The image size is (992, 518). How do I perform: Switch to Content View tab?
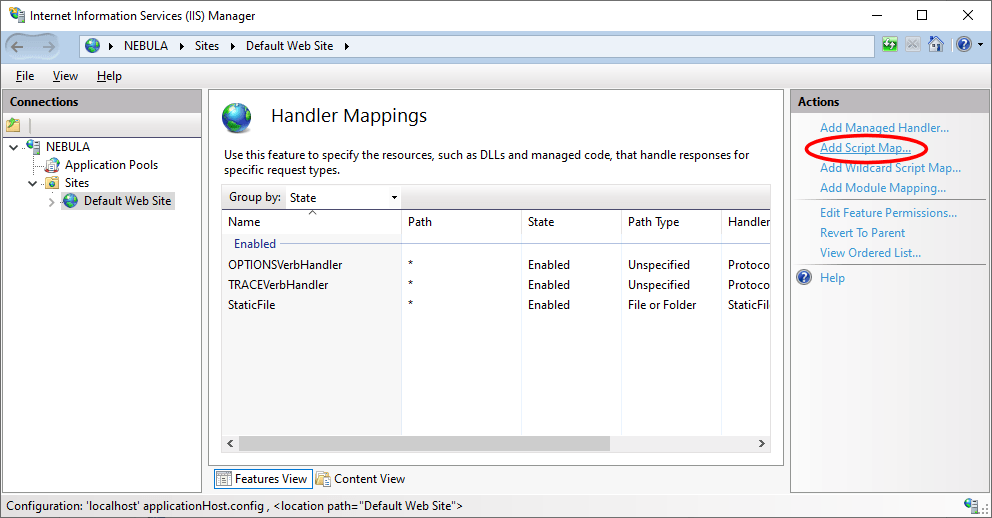(361, 479)
